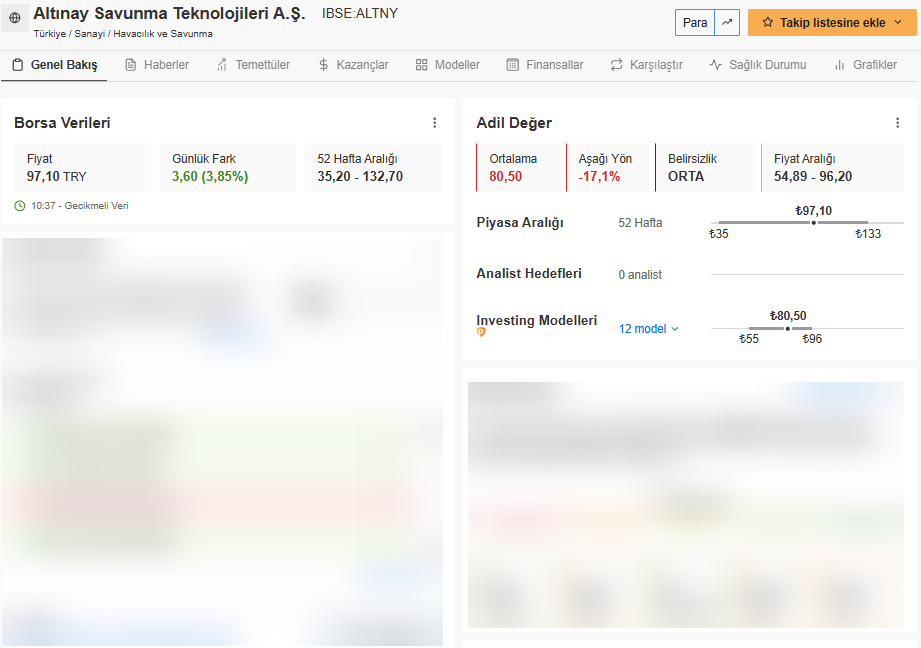This screenshot has width=921, height=648.
Task: Click the Investing Modelleri label
Action: point(536,320)
